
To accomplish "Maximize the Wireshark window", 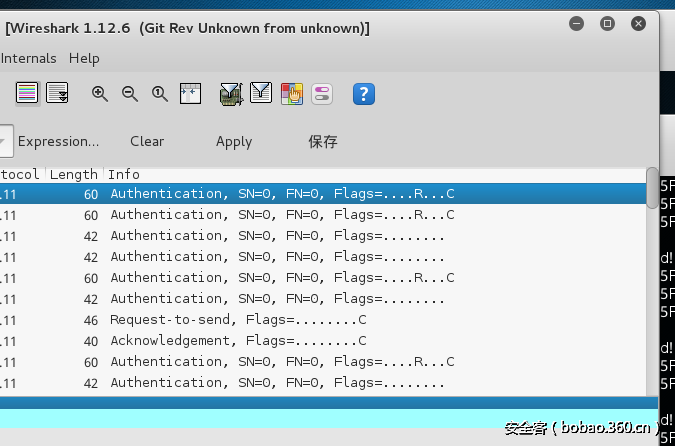I will tap(607, 23).
